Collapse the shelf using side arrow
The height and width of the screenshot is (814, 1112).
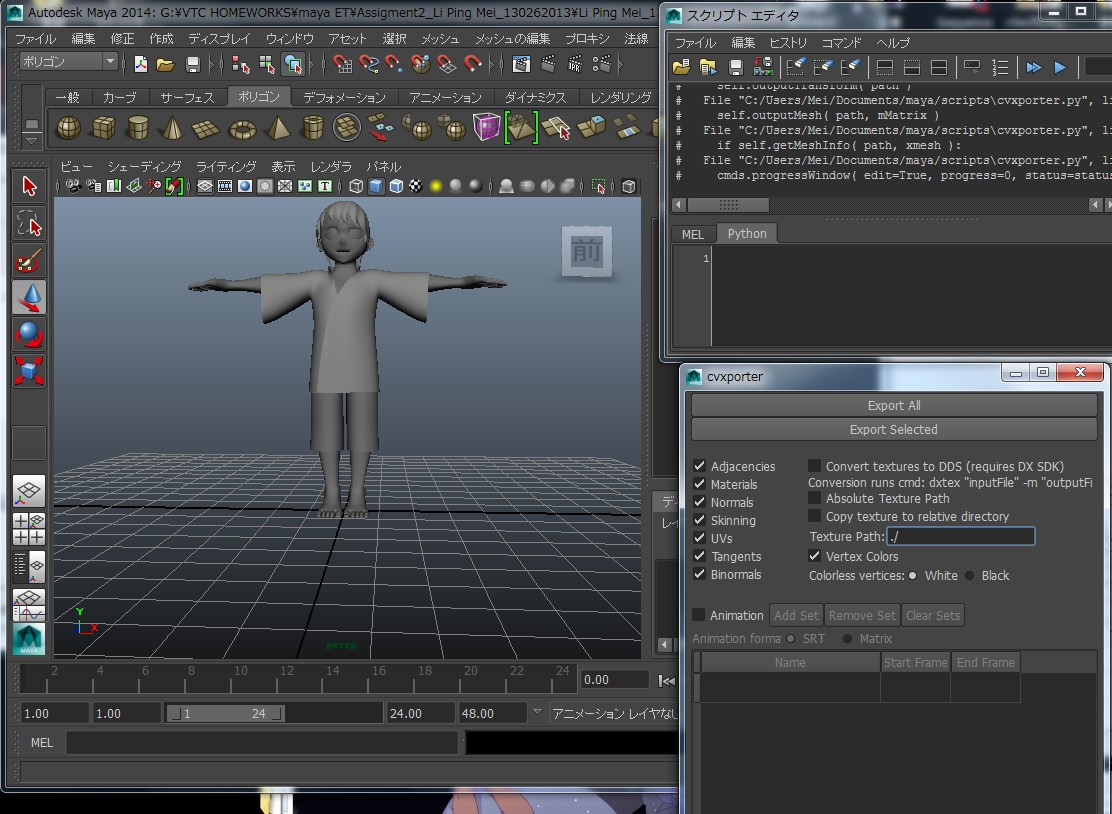pos(32,141)
